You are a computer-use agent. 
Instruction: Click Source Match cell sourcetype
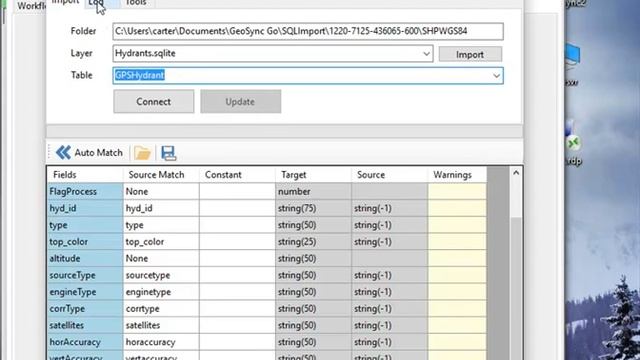click(161, 275)
